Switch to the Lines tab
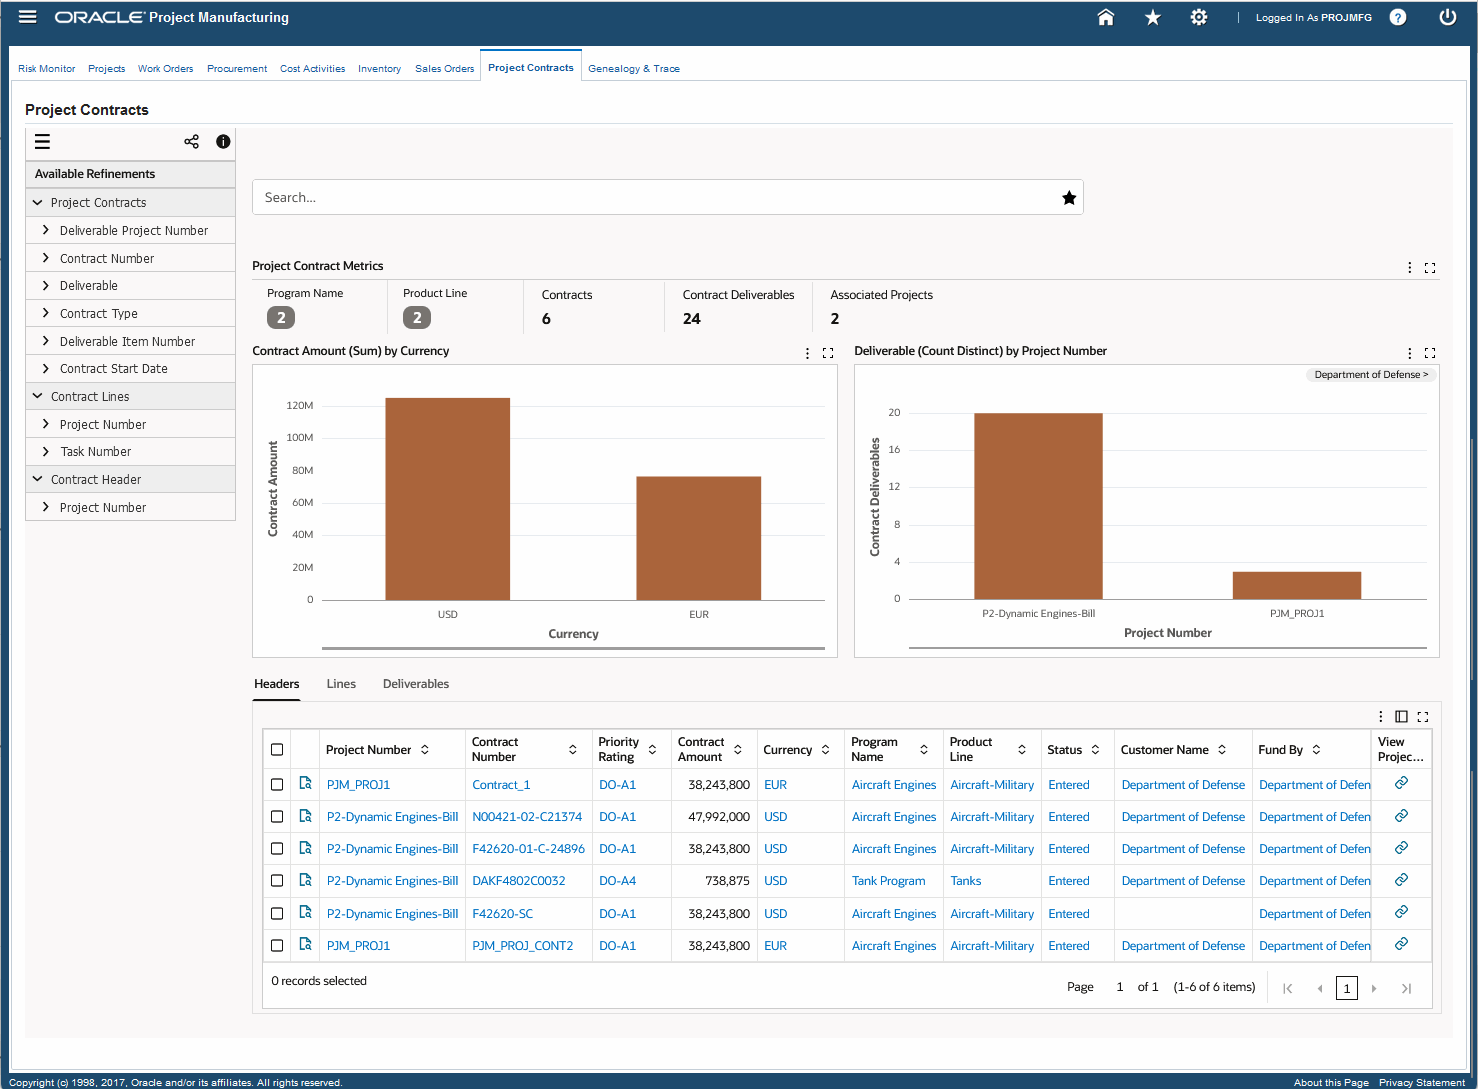This screenshot has width=1478, height=1089. tap(341, 684)
